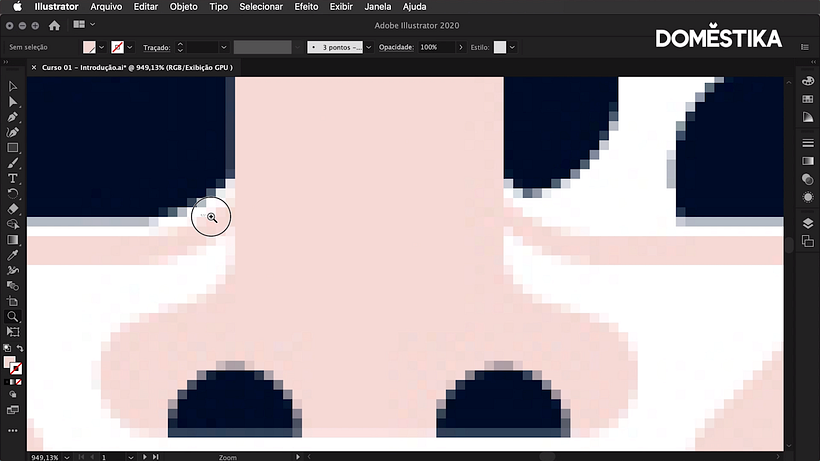
Task: Open the zoom level dropdown 949,13%
Action: pos(66,457)
